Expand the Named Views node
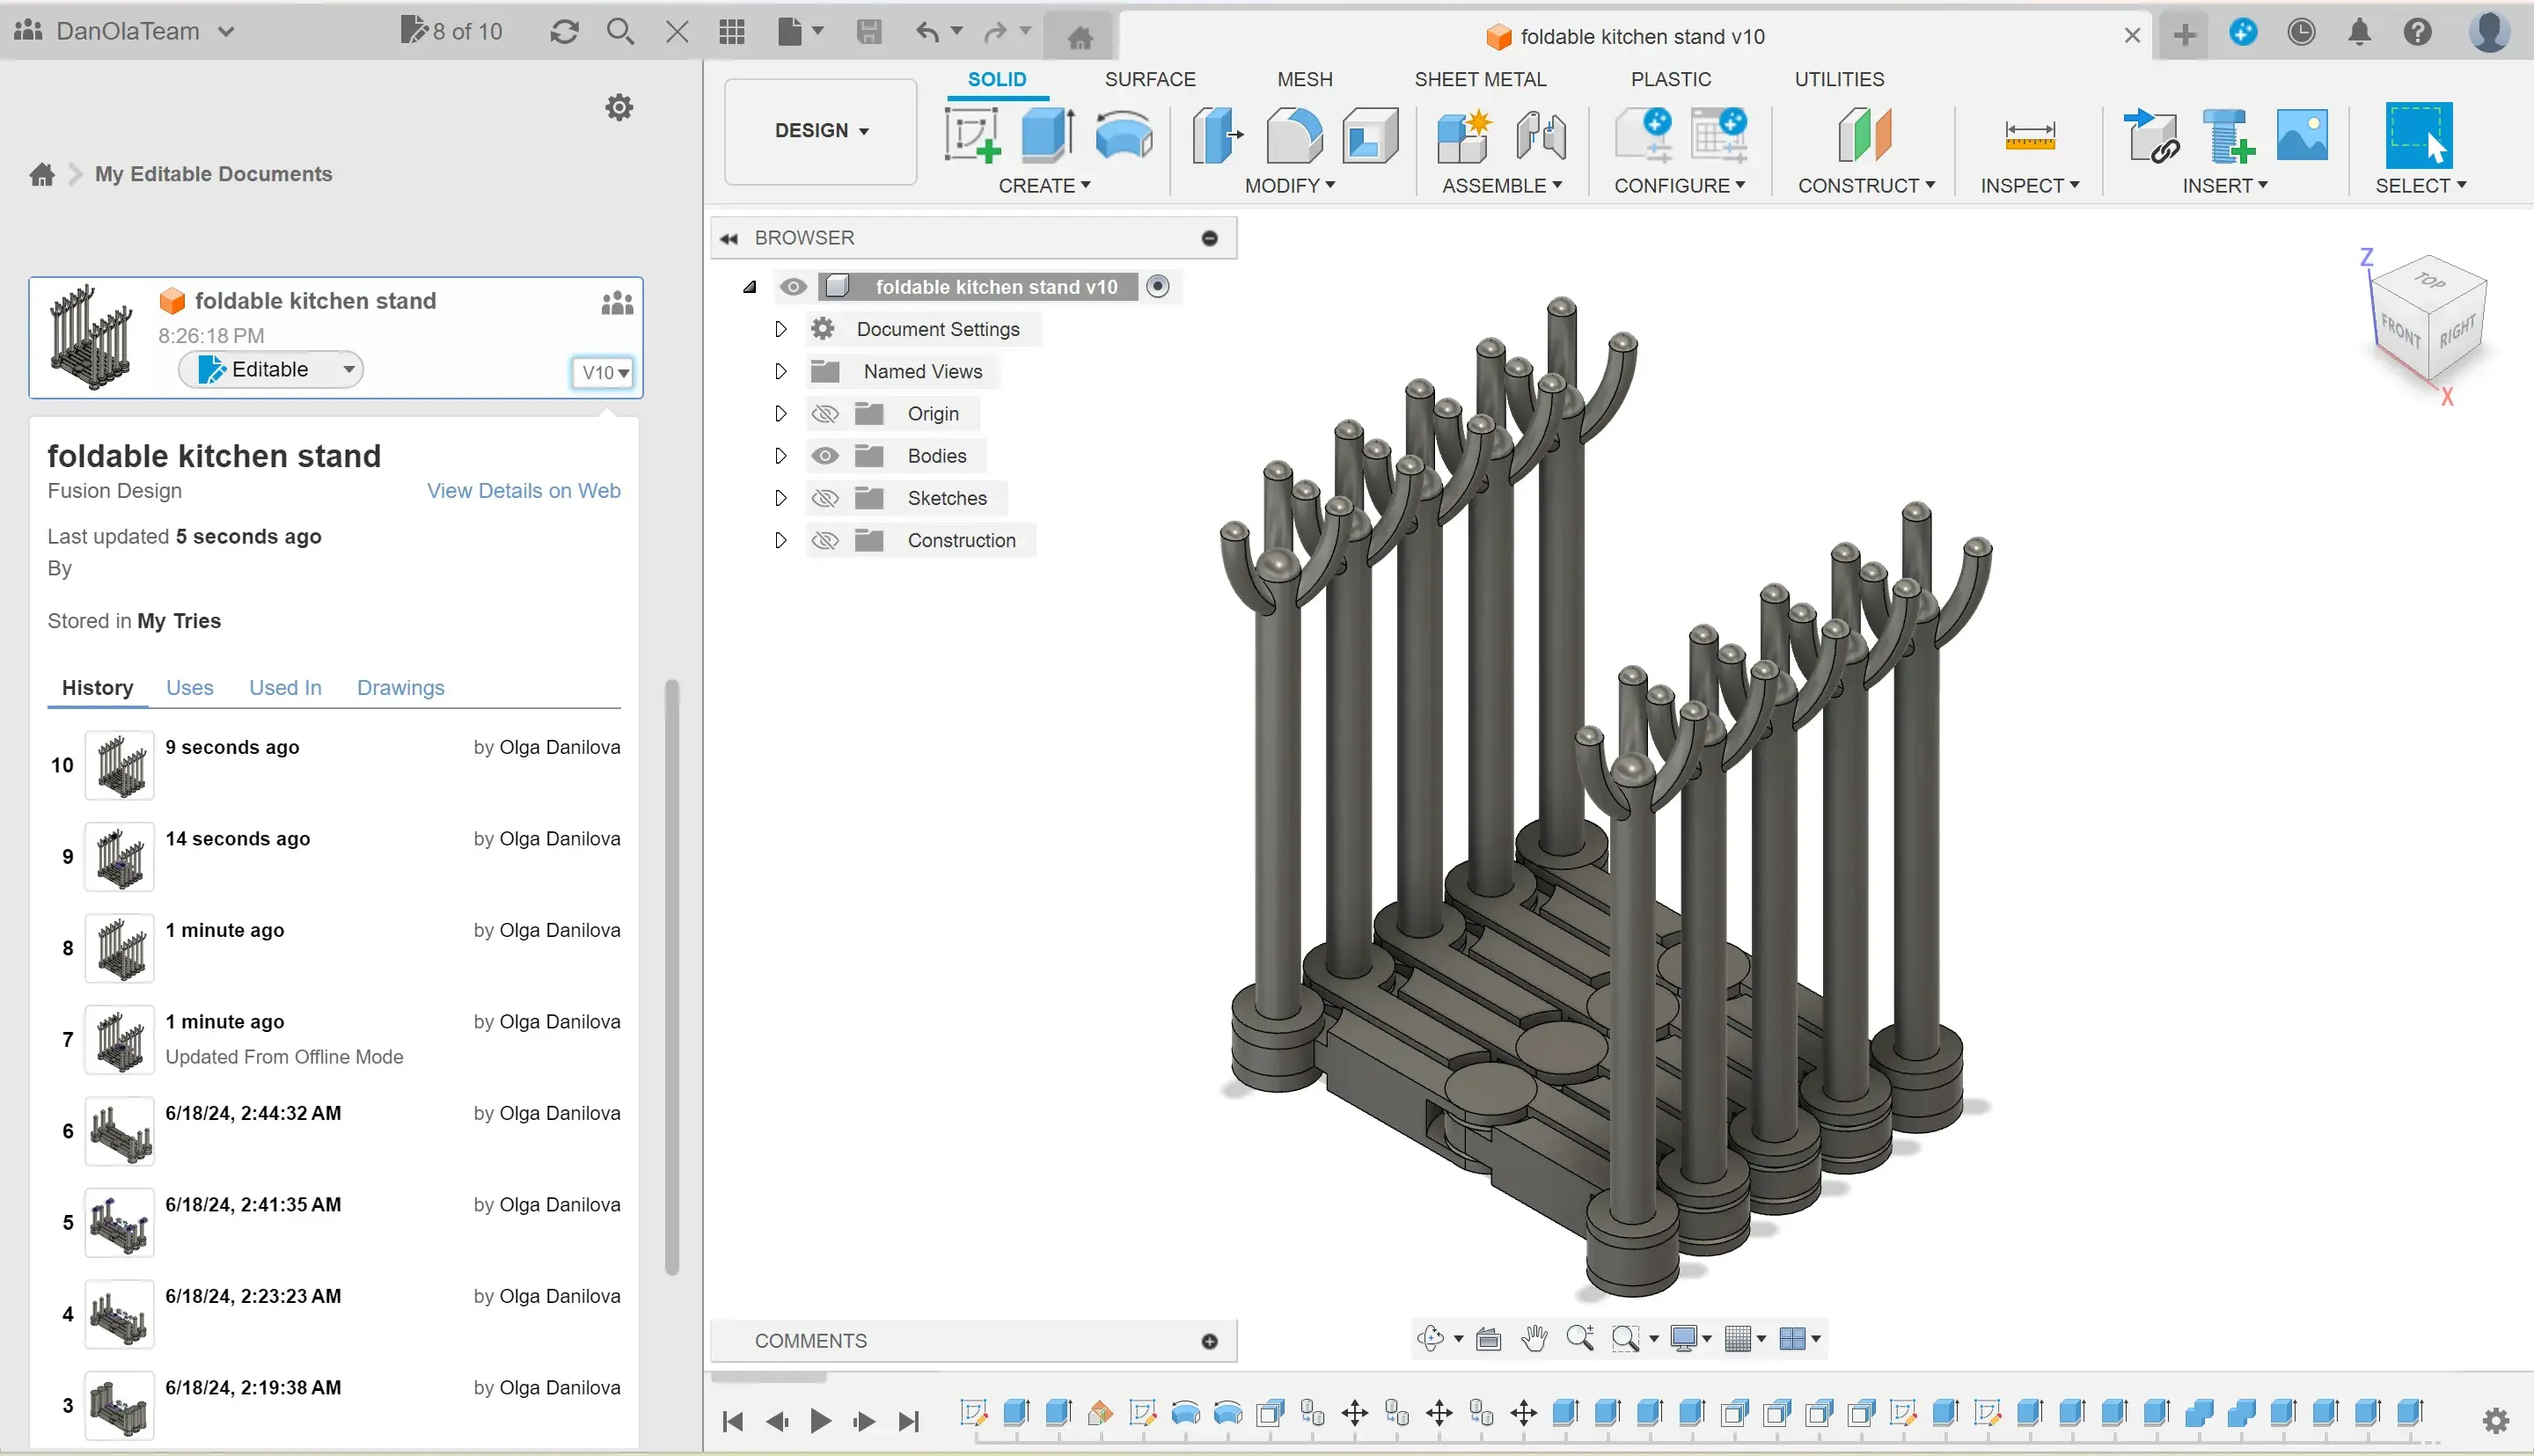This screenshot has width=2534, height=1456. click(781, 371)
